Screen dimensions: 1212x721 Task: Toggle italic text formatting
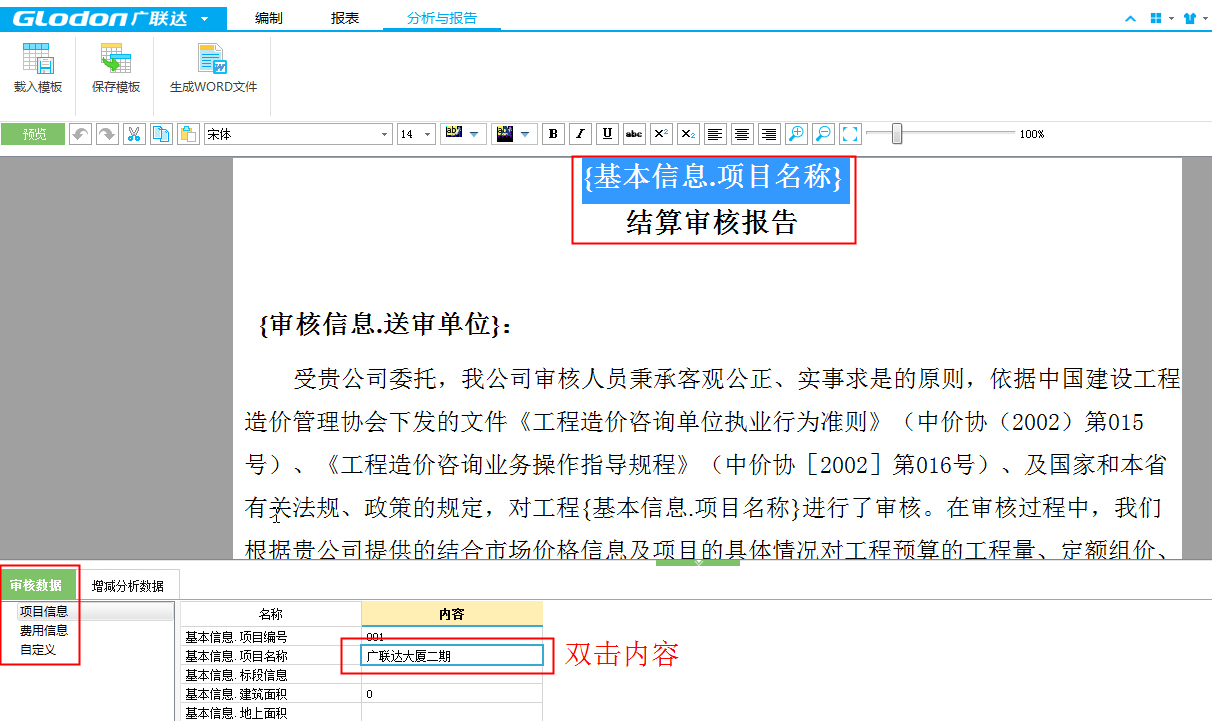tap(580, 134)
